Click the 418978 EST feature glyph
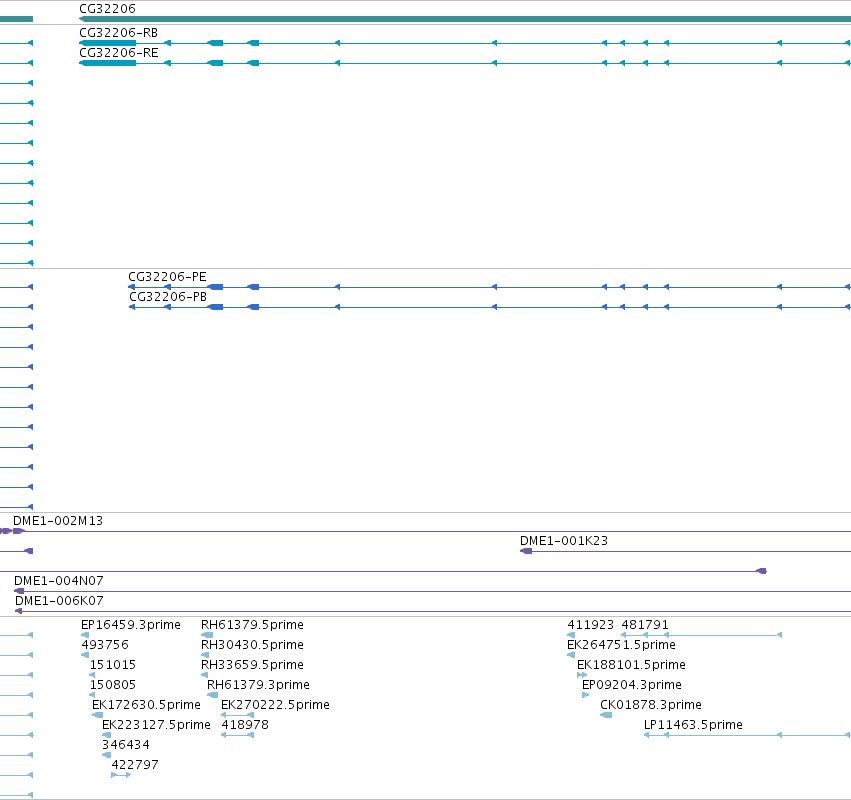The image size is (851, 800). tap(238, 735)
